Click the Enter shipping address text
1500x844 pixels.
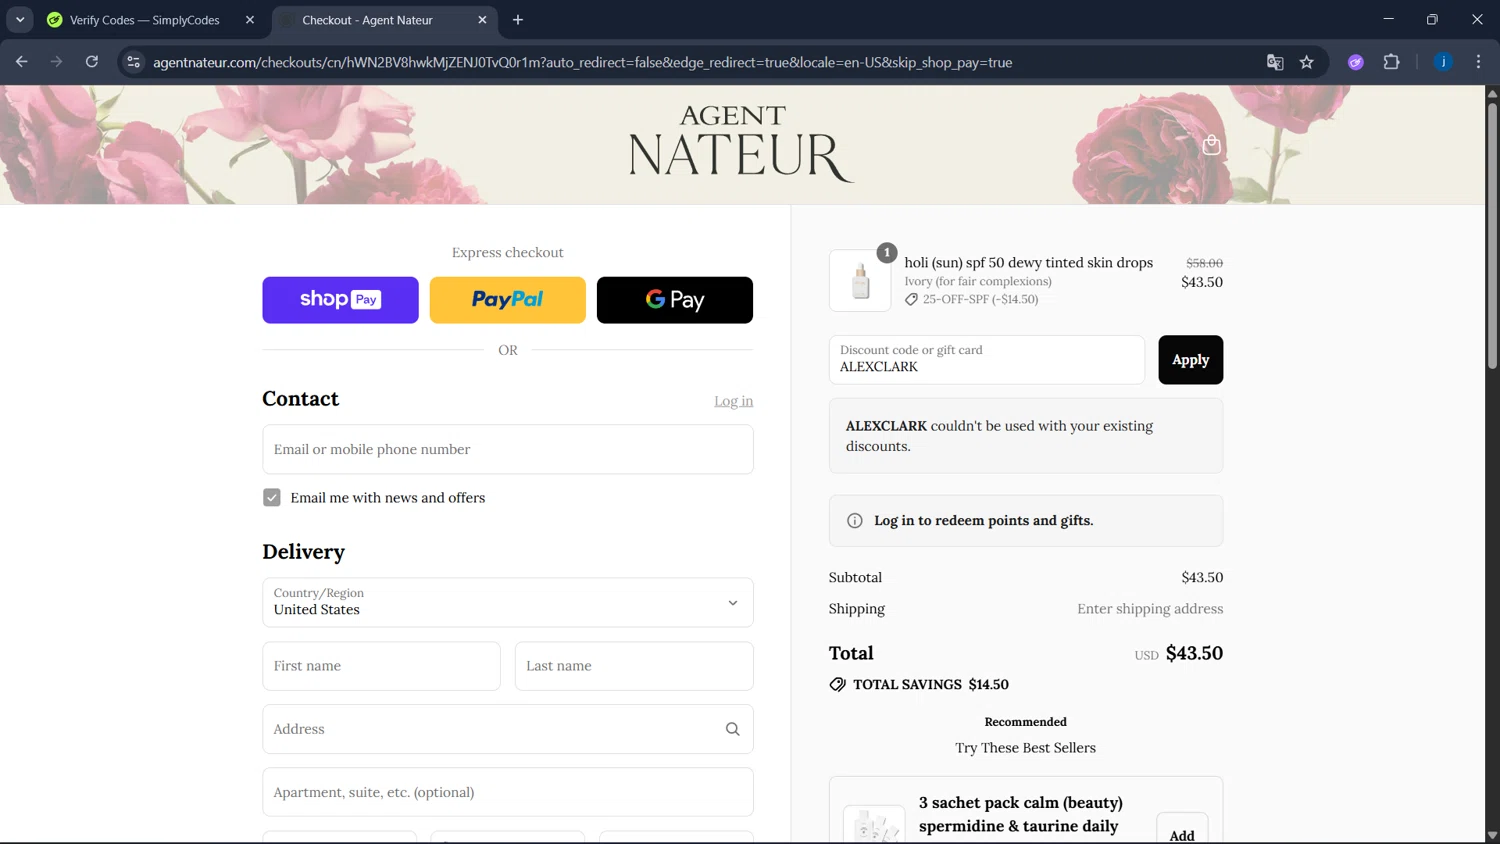pos(1150,609)
